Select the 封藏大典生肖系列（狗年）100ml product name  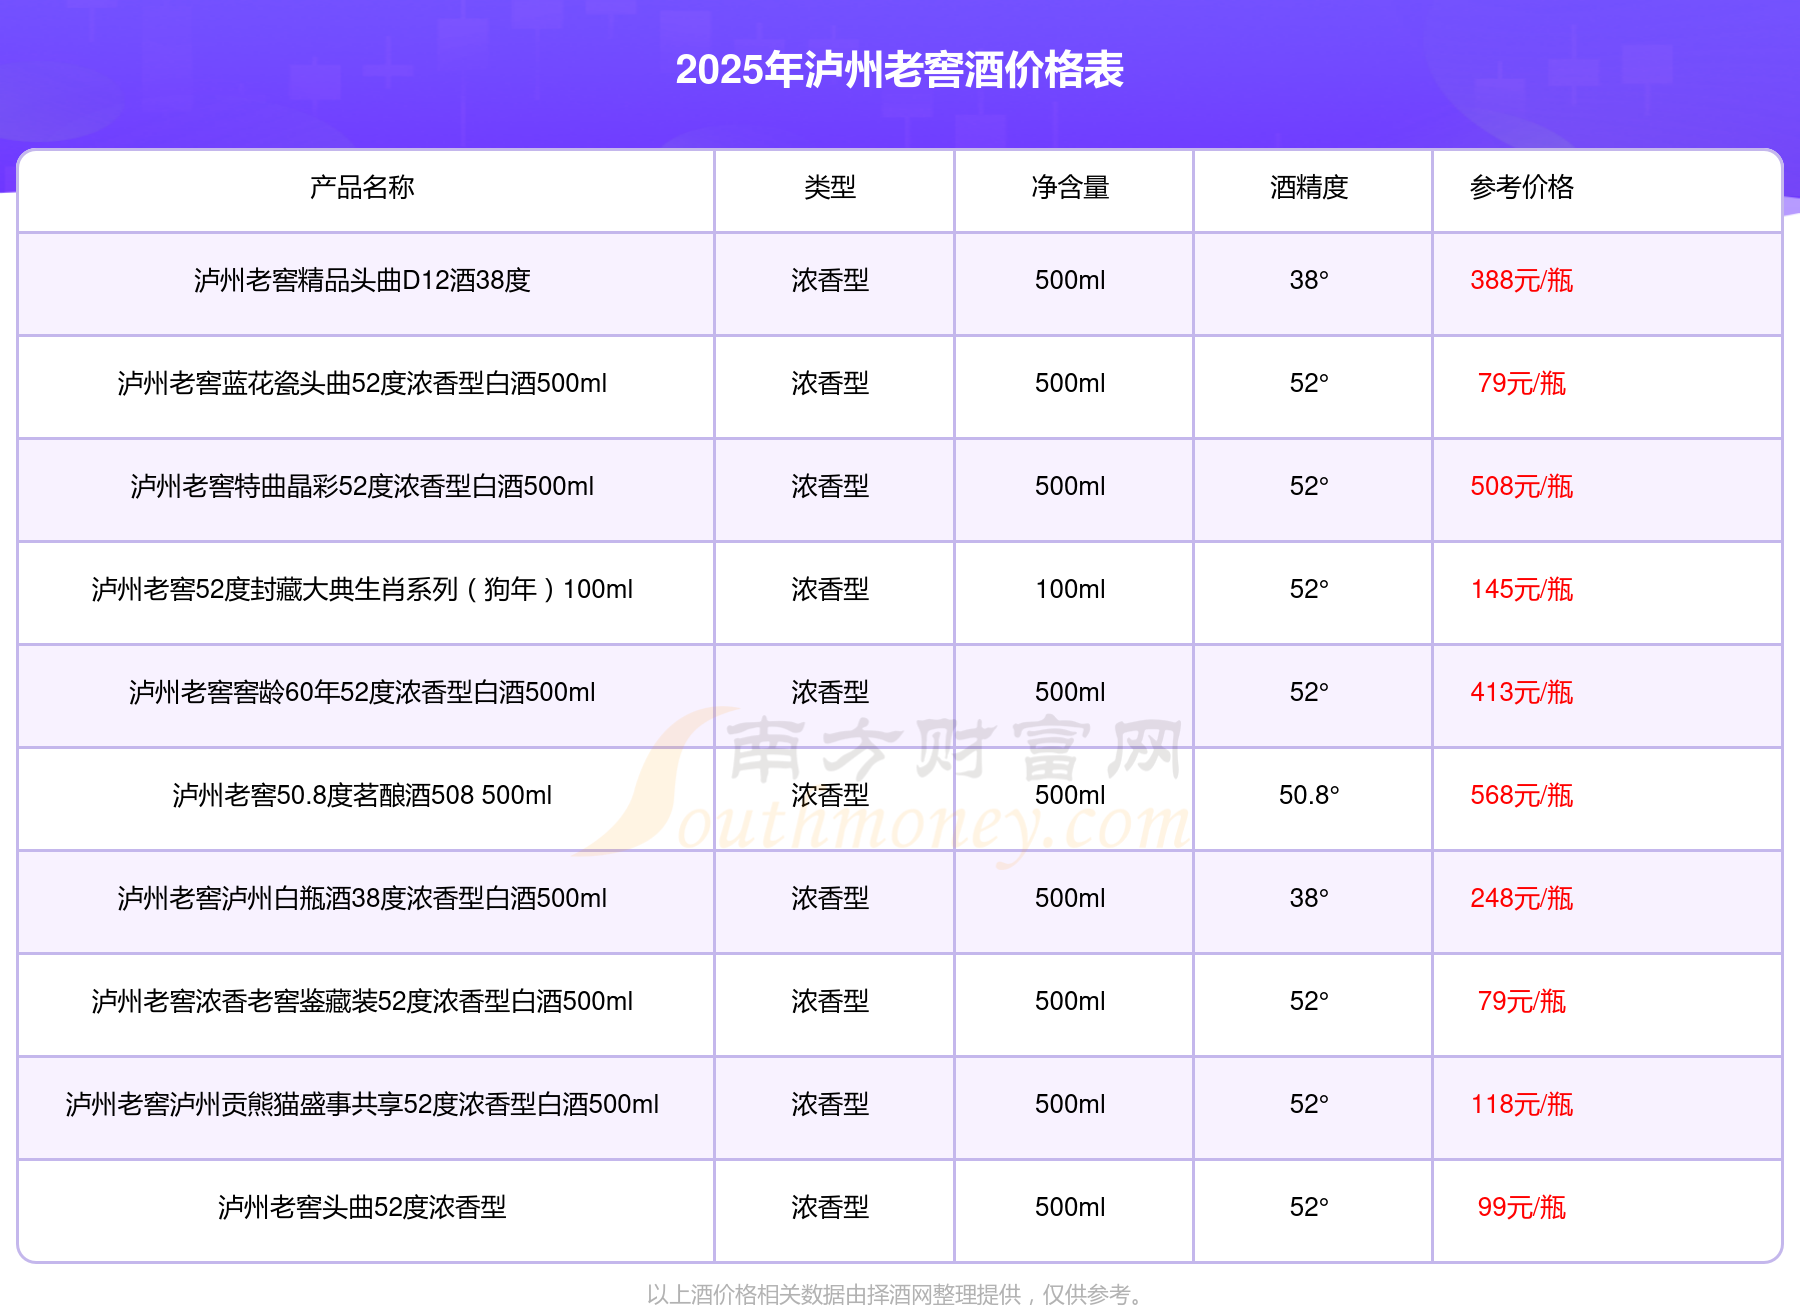tap(362, 589)
